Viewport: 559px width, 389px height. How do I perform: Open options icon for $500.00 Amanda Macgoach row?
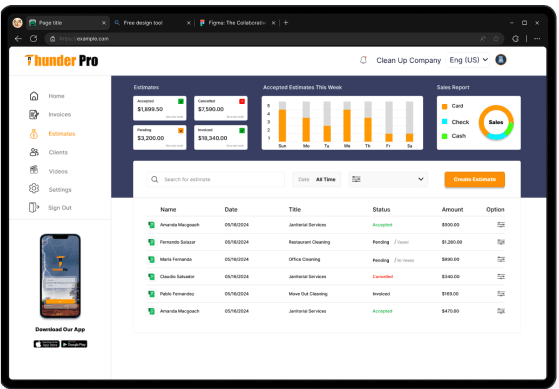(501, 225)
